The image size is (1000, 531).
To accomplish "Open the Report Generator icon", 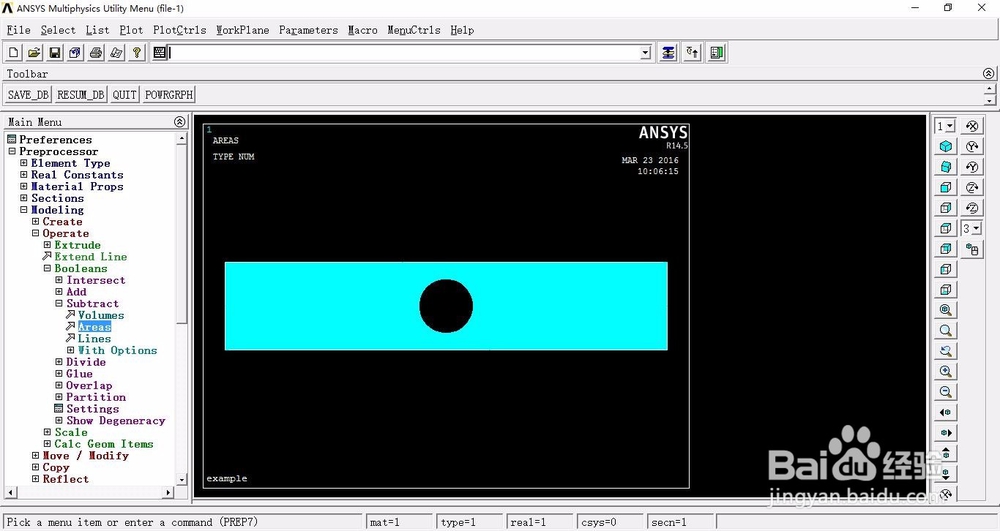I will click(x=116, y=53).
